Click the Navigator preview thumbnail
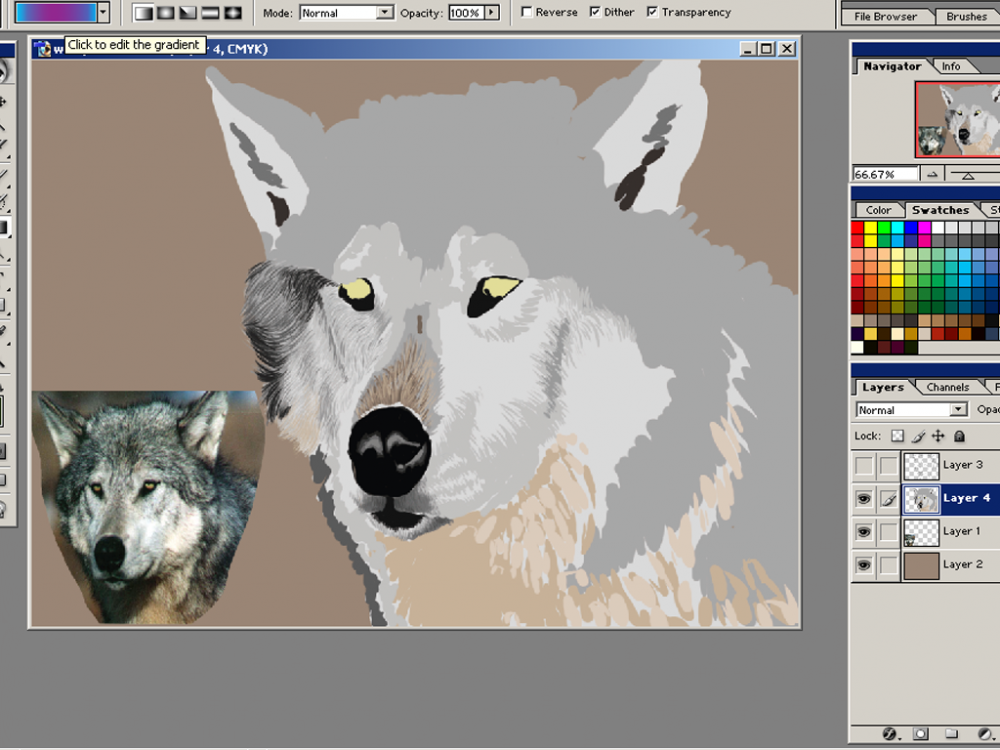The height and width of the screenshot is (750, 1000). [957, 119]
